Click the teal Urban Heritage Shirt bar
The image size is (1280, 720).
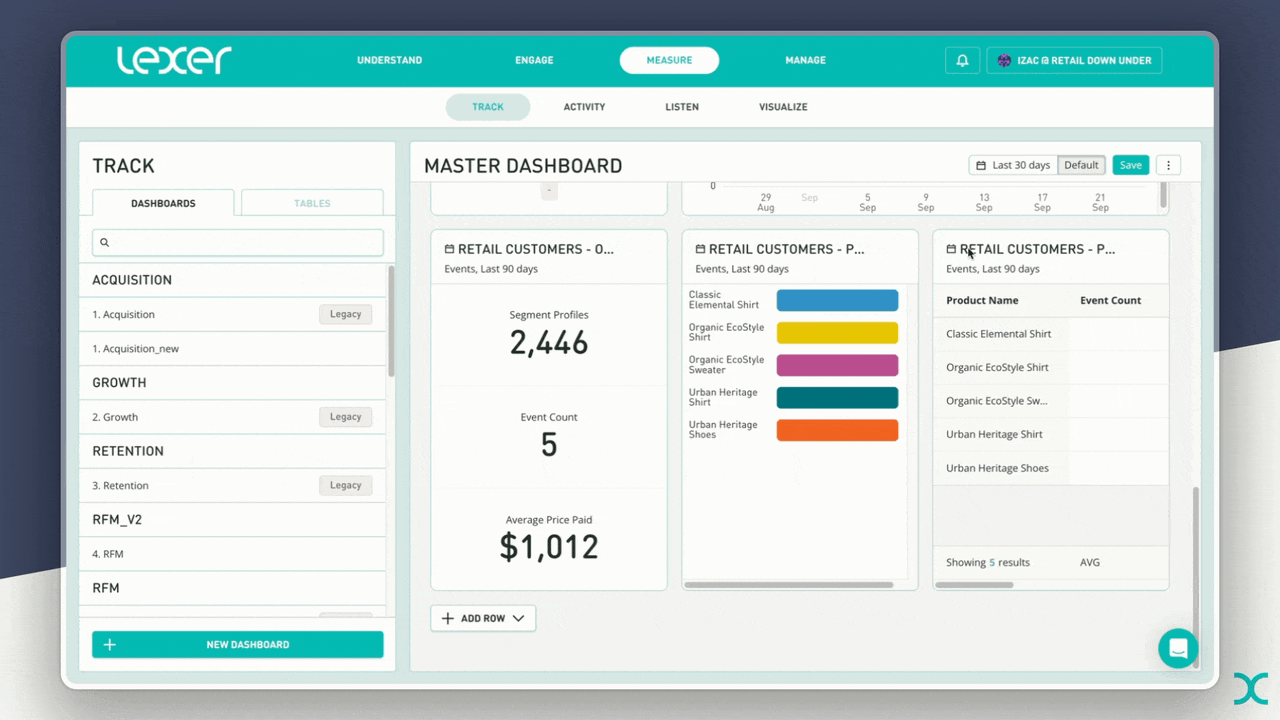click(837, 397)
